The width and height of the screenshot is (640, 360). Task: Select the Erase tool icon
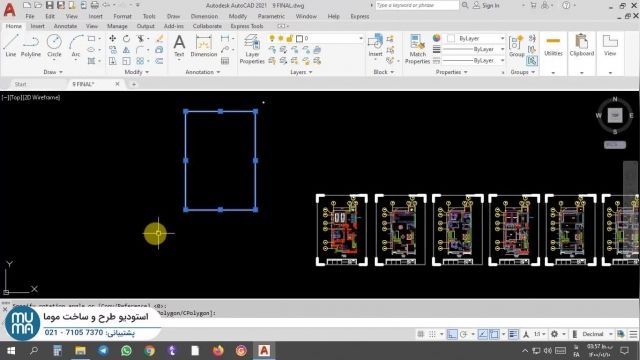[160, 38]
